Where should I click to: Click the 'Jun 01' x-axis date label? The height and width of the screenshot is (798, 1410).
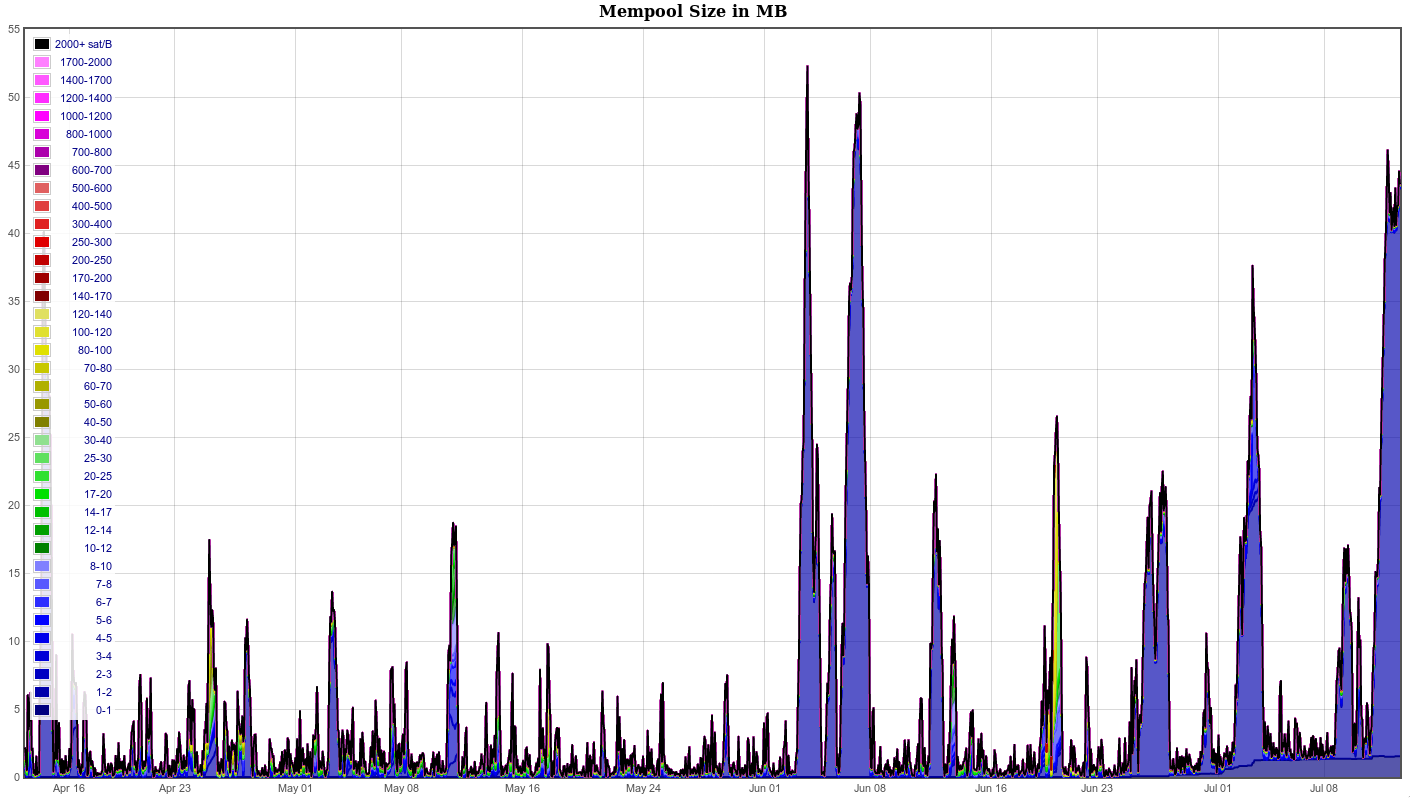(764, 788)
